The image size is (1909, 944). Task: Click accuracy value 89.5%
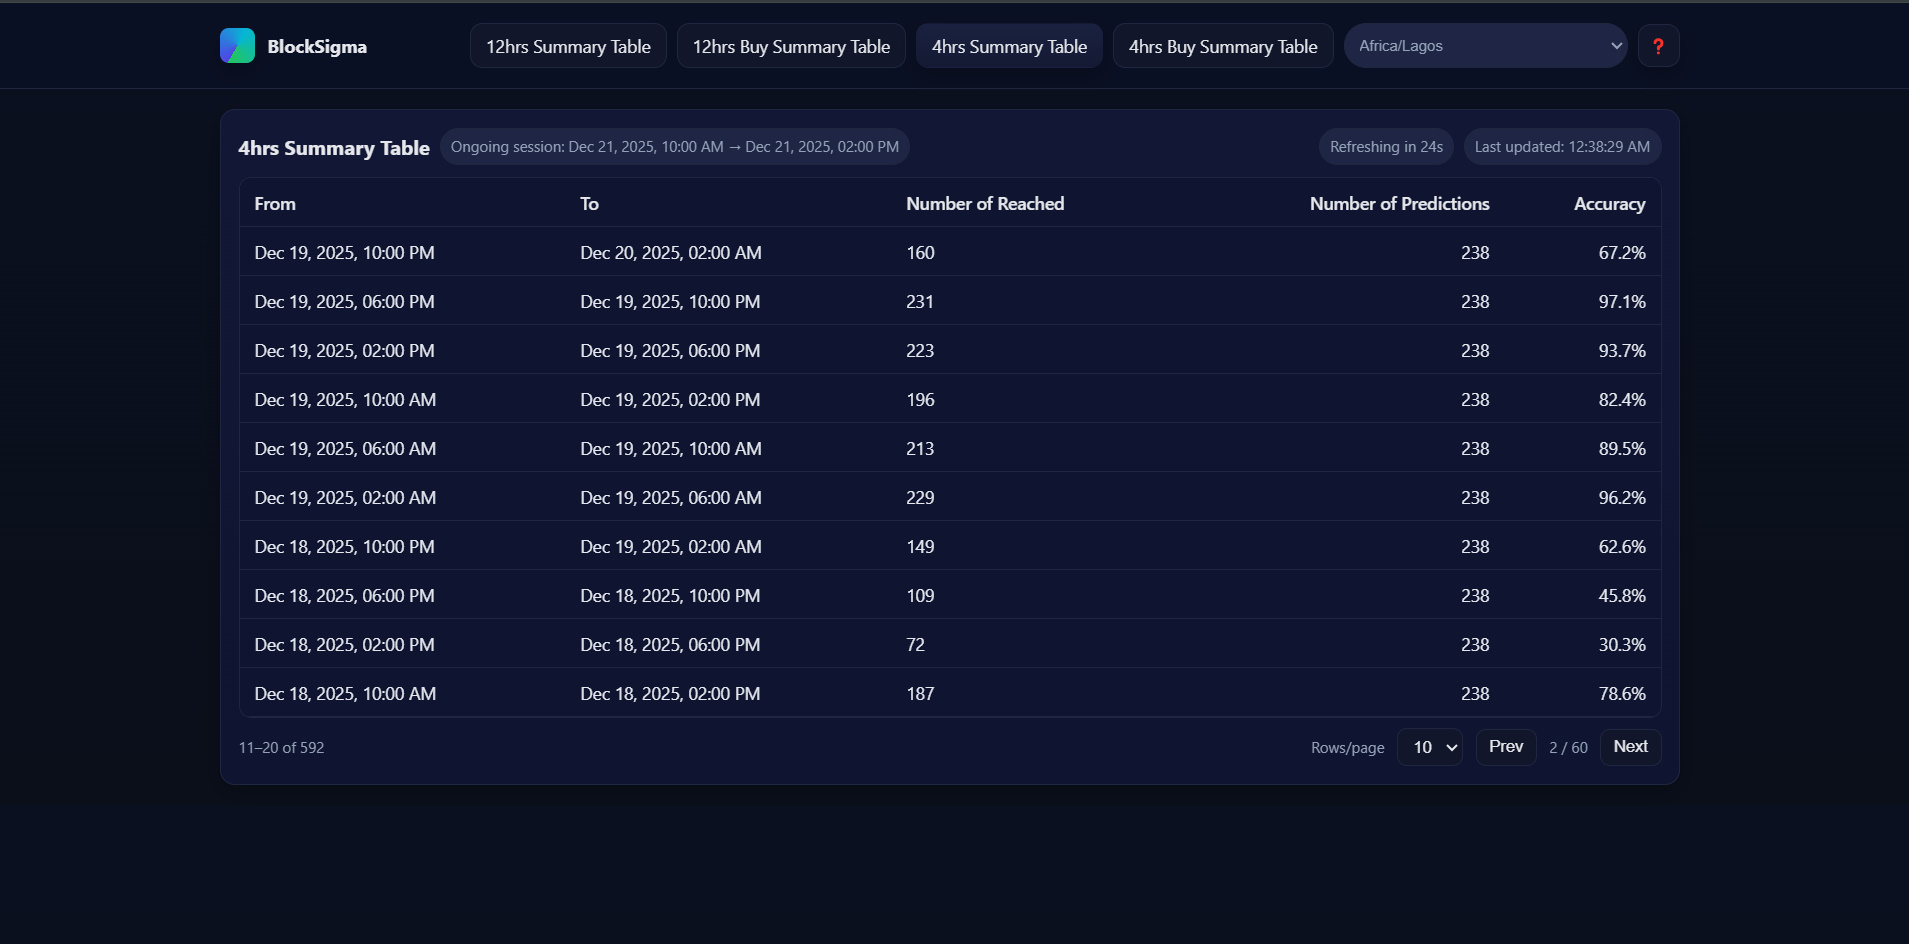coord(1622,449)
